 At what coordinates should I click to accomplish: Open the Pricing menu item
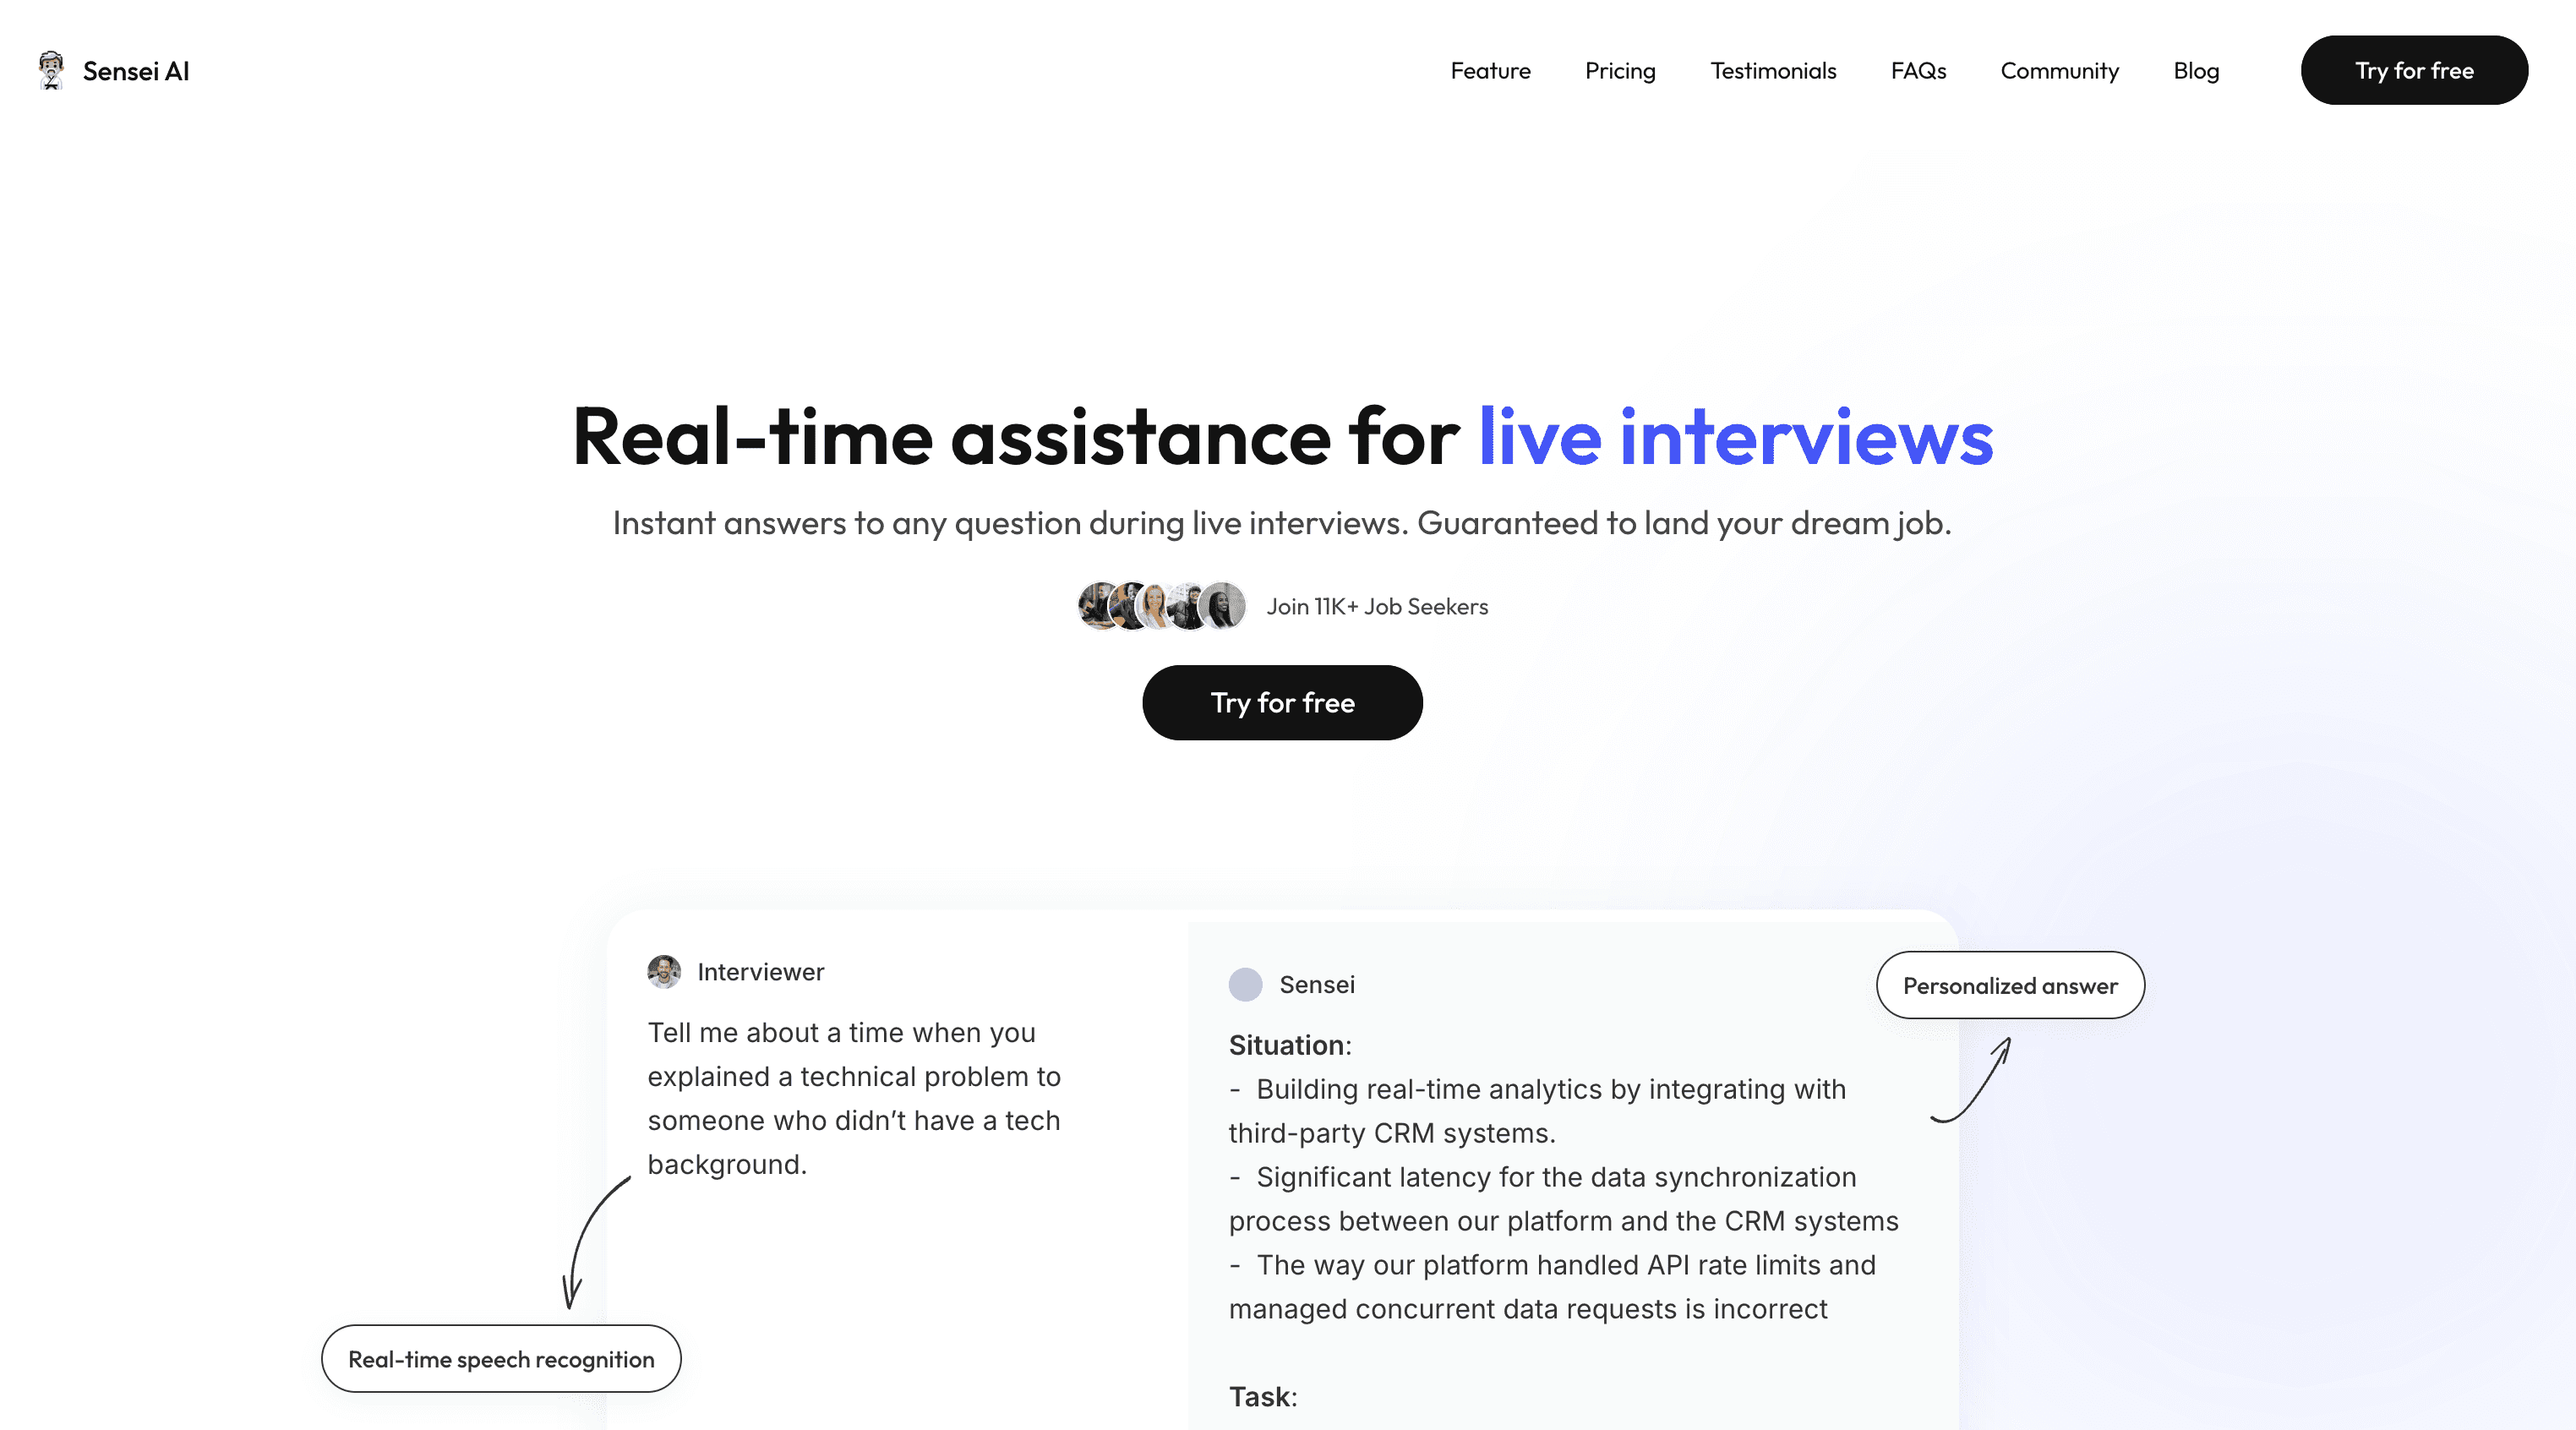(1620, 68)
